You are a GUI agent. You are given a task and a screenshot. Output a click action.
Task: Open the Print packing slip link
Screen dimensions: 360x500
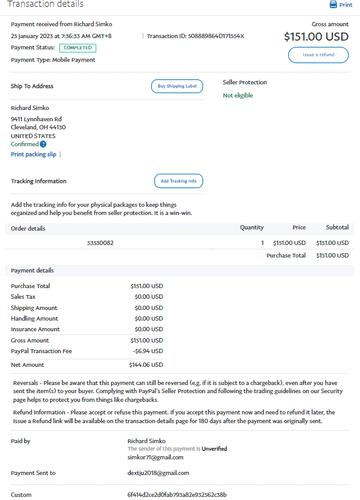pyautogui.click(x=33, y=154)
